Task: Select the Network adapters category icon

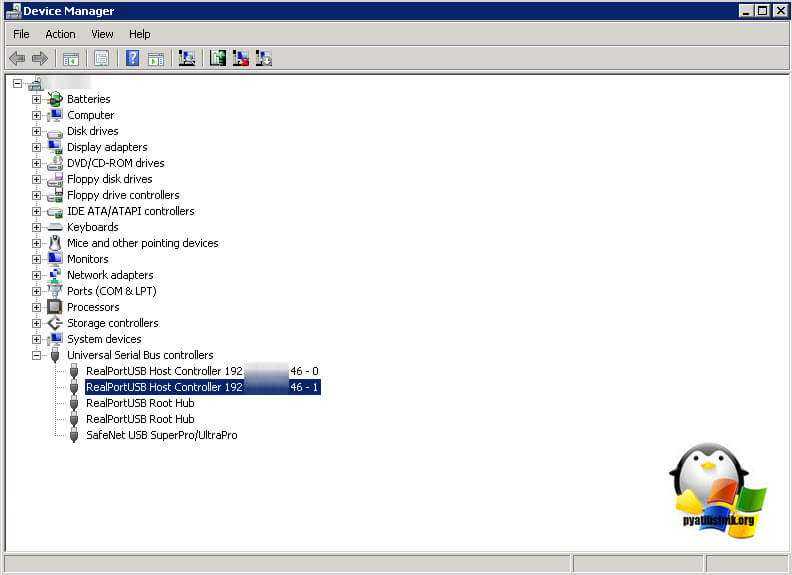Action: [x=55, y=275]
